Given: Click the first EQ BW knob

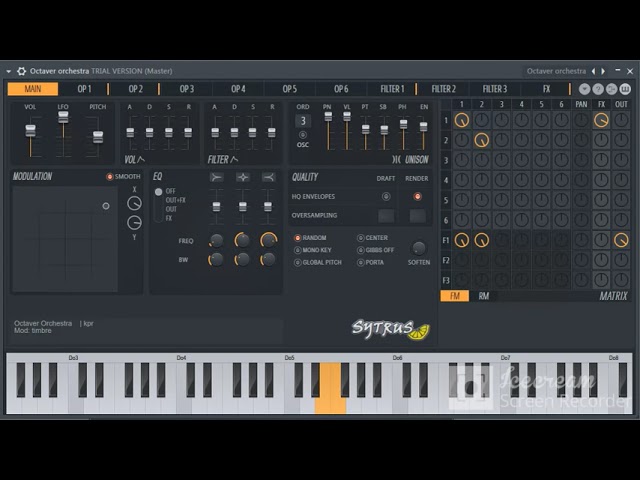Looking at the screenshot, I should pos(216,259).
